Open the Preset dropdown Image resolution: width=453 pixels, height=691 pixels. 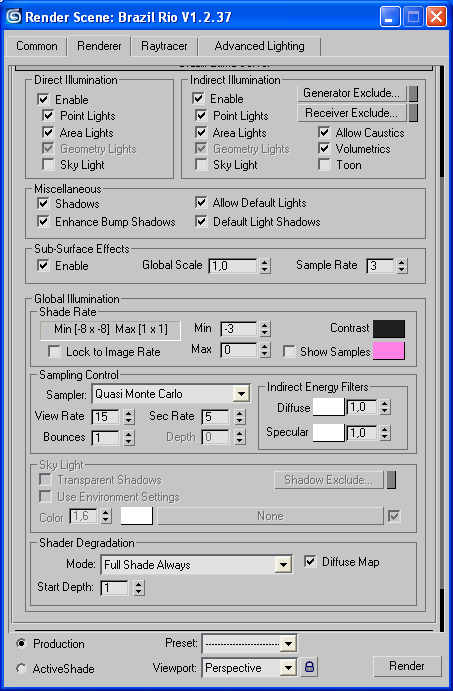pos(288,644)
